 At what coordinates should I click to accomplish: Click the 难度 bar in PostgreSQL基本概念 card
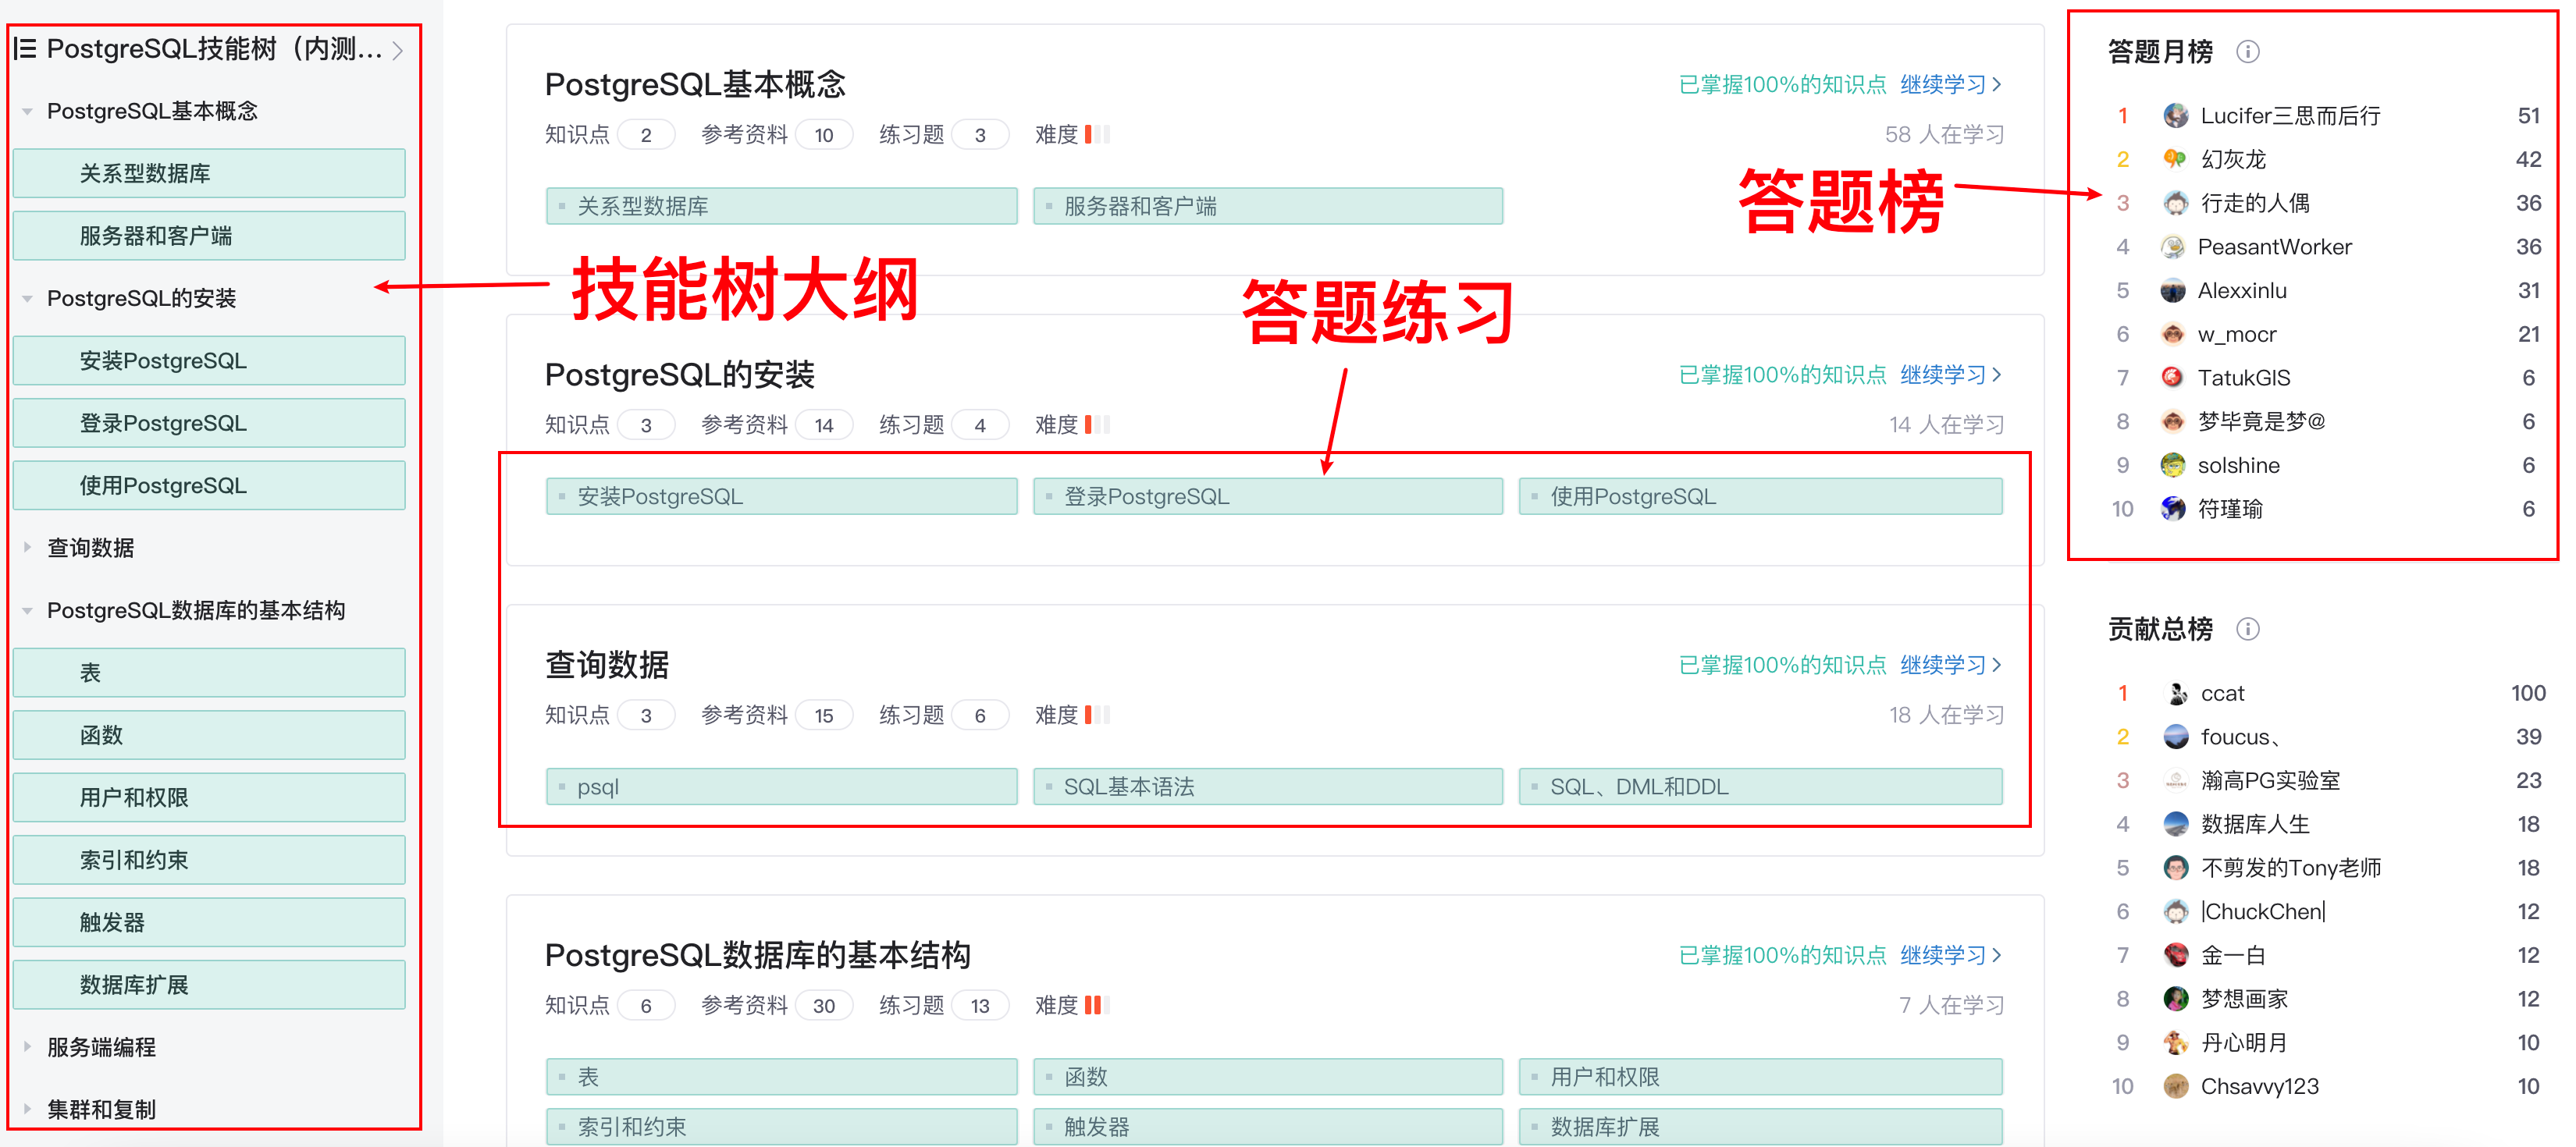[x=1097, y=134]
